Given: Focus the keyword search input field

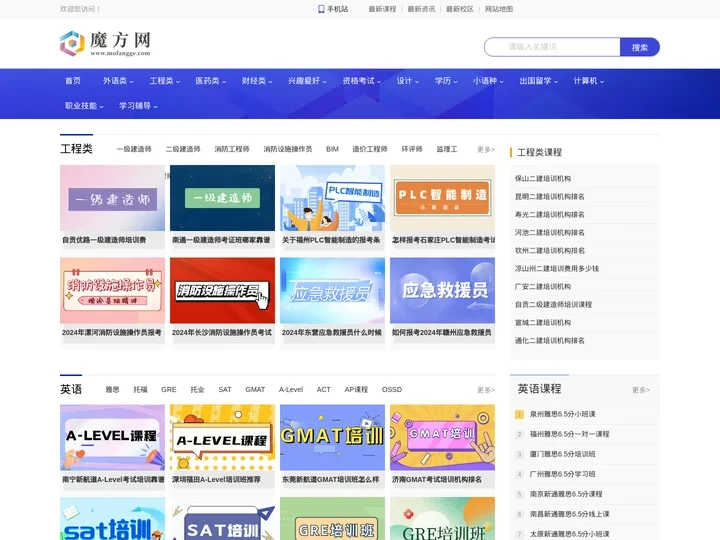Looking at the screenshot, I should click(x=552, y=47).
